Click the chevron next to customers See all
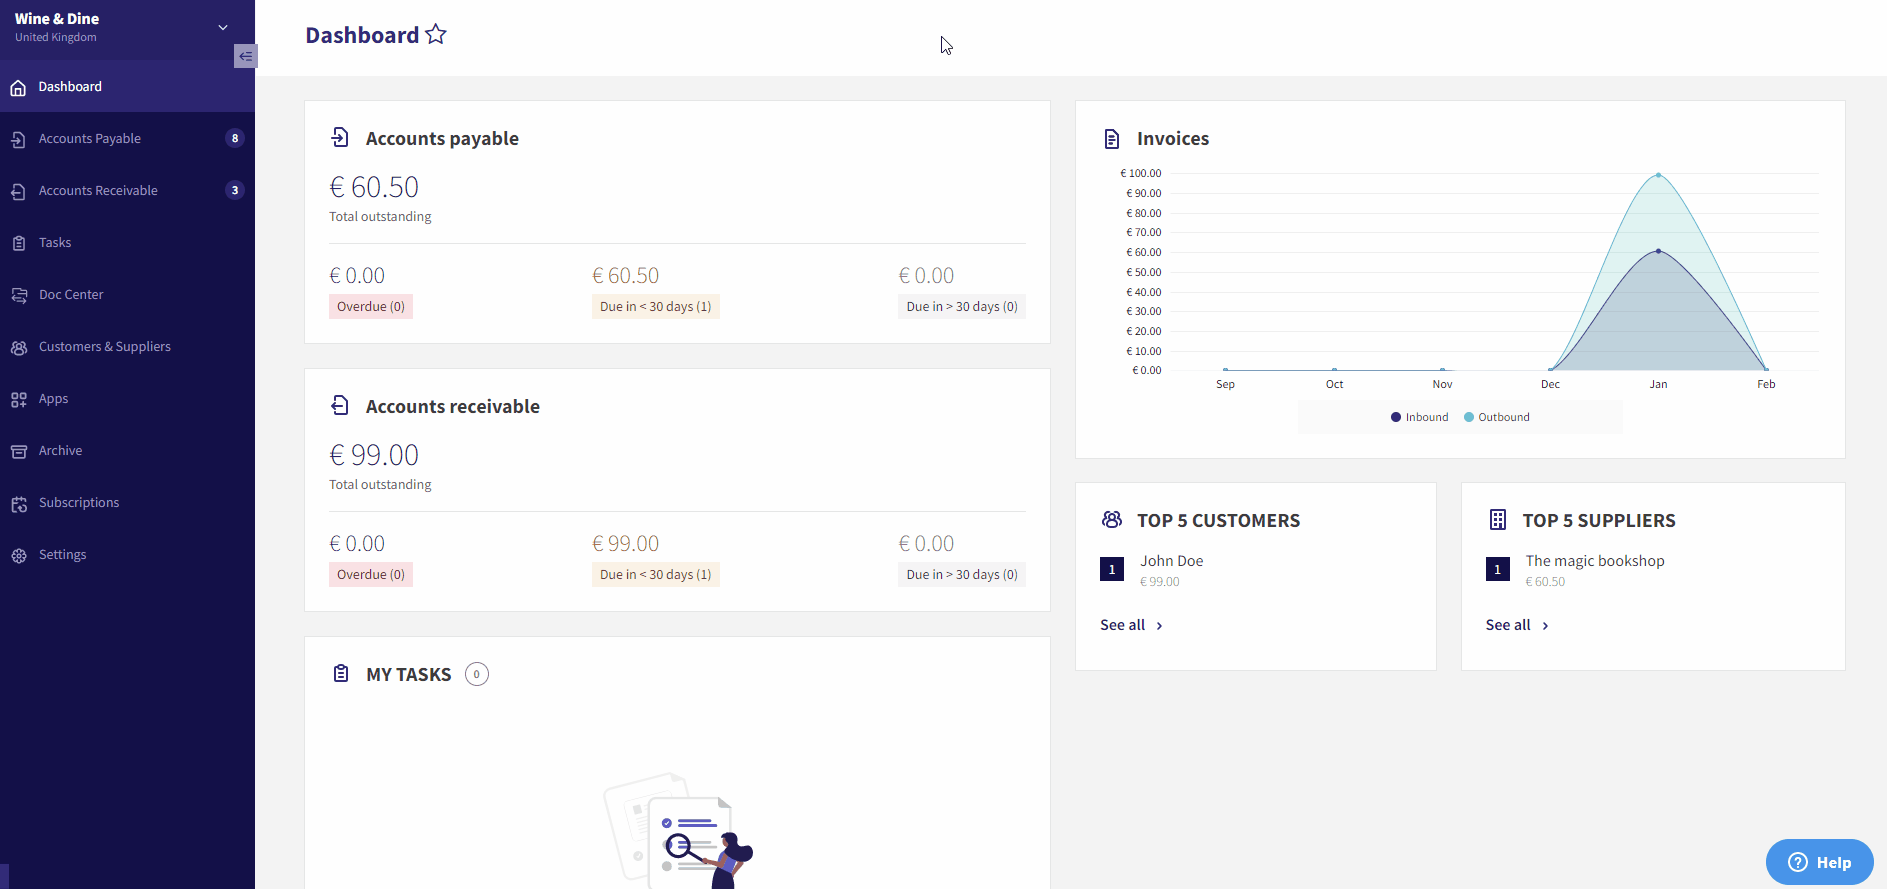The height and width of the screenshot is (889, 1887). (x=1159, y=626)
